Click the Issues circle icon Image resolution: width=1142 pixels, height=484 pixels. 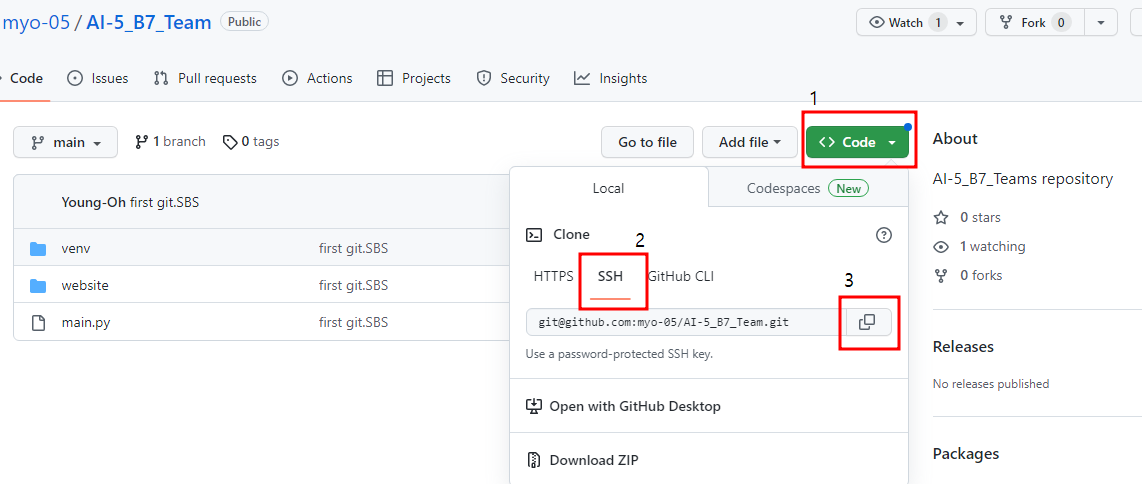tap(74, 78)
